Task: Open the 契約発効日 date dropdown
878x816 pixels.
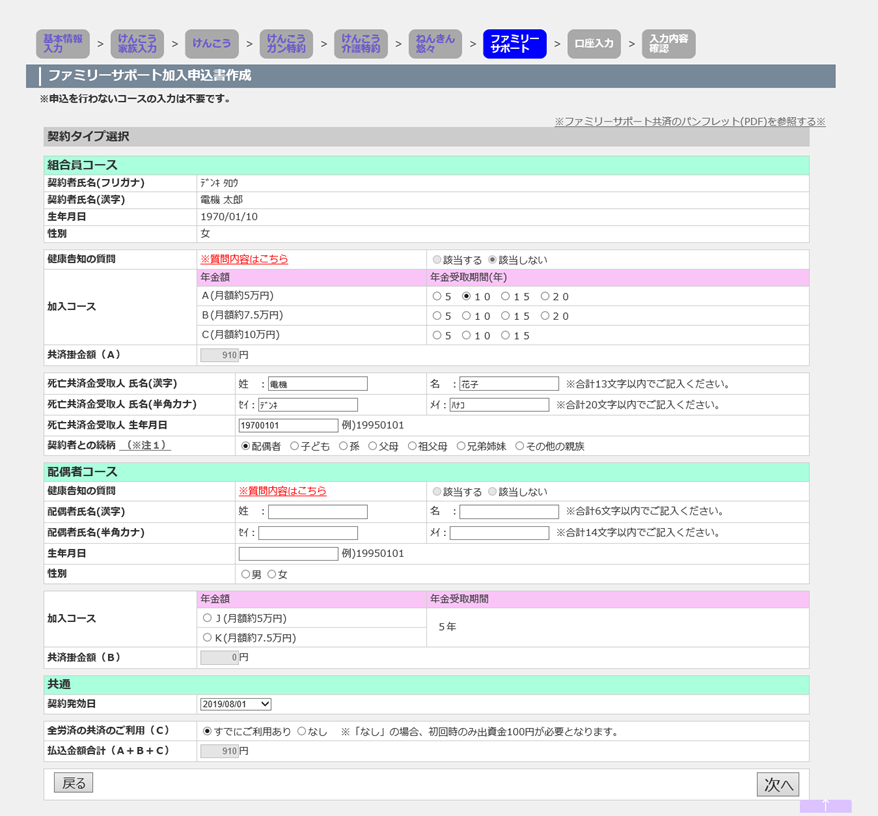Action: [235, 704]
